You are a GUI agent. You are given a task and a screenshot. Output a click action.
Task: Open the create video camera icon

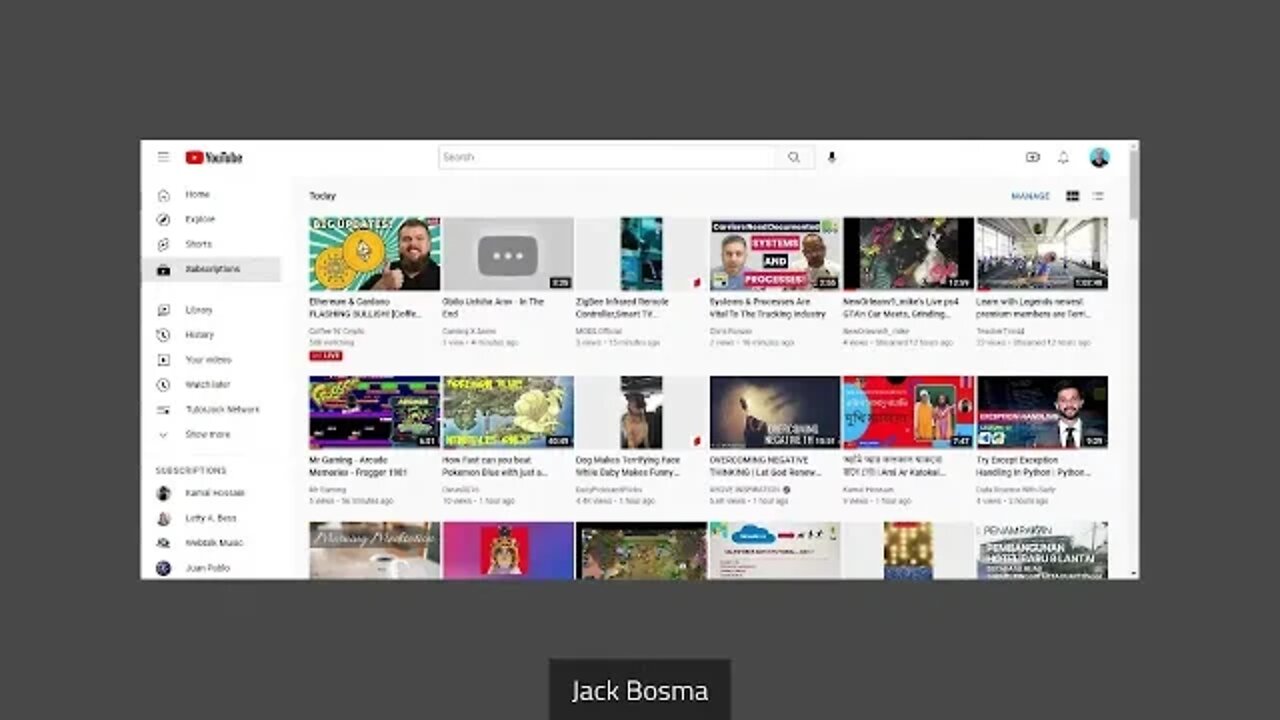coord(1033,157)
